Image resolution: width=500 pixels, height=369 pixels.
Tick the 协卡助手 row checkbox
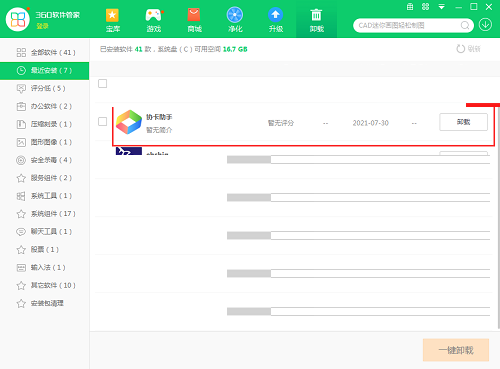pos(103,122)
